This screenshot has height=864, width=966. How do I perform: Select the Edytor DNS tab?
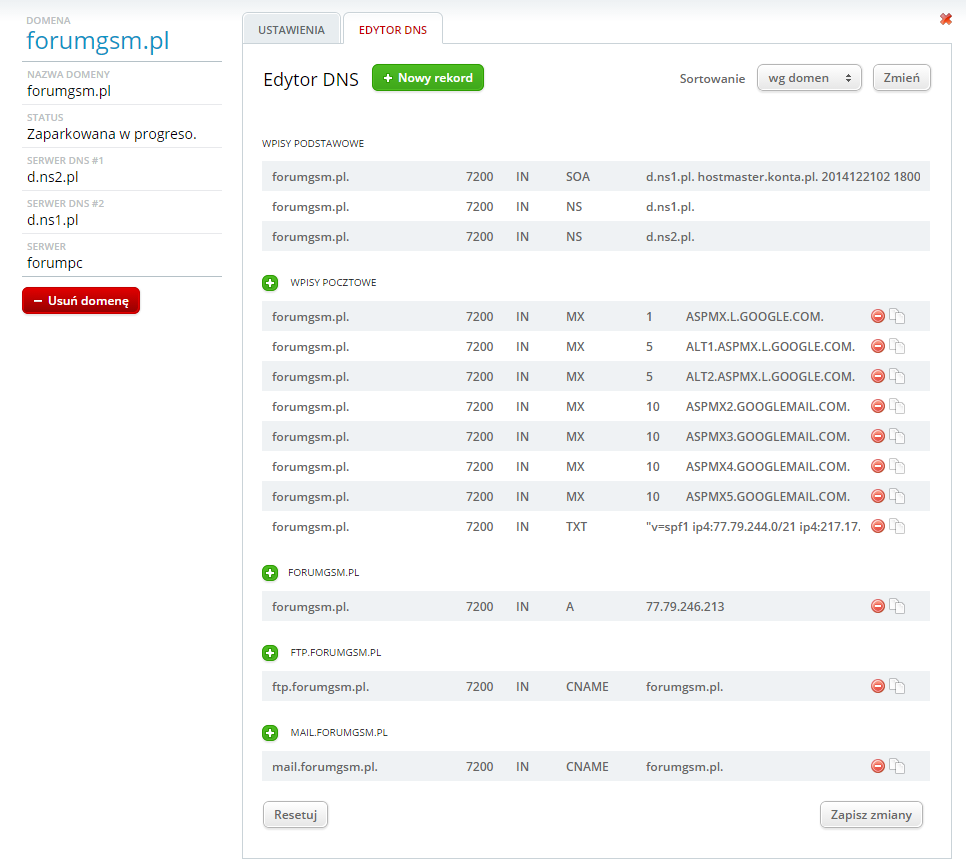(393, 30)
